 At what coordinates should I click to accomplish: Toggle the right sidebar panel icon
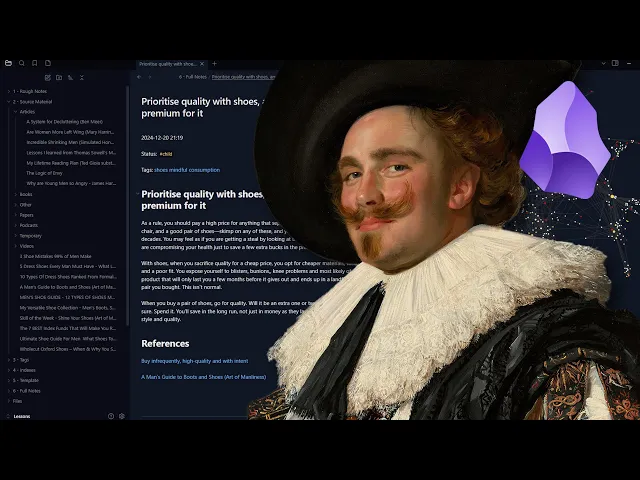(615, 63)
